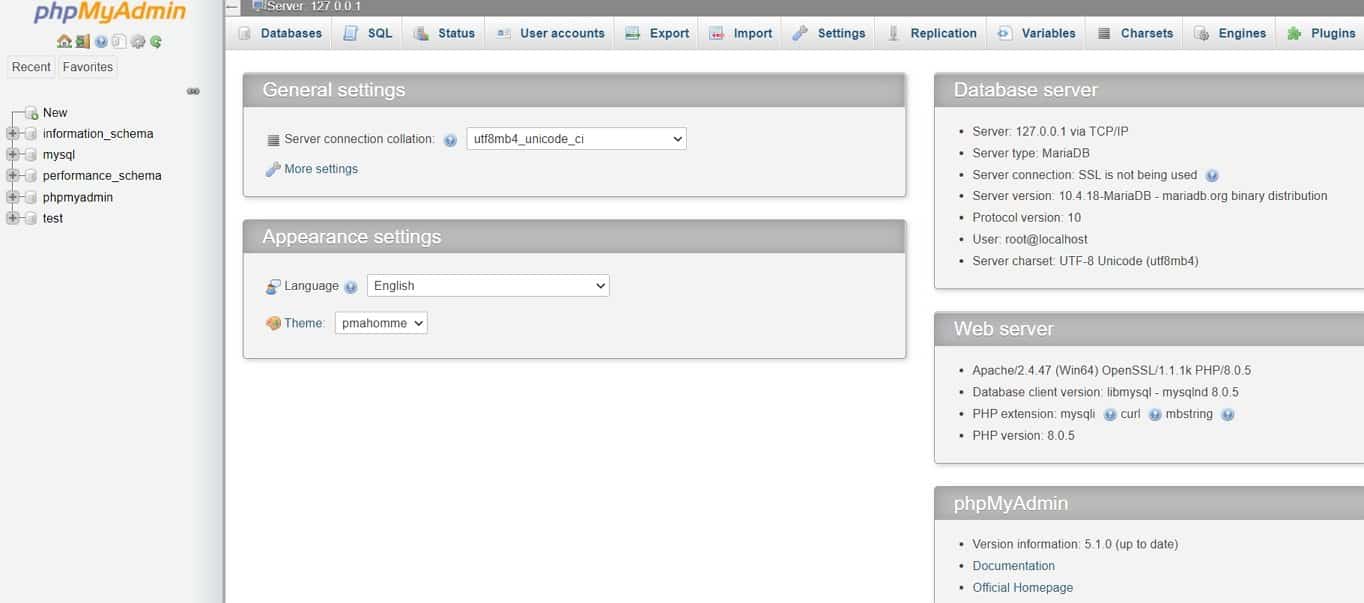Screen dimensions: 1364x603
Task: Open the User accounts tab
Action: point(551,33)
